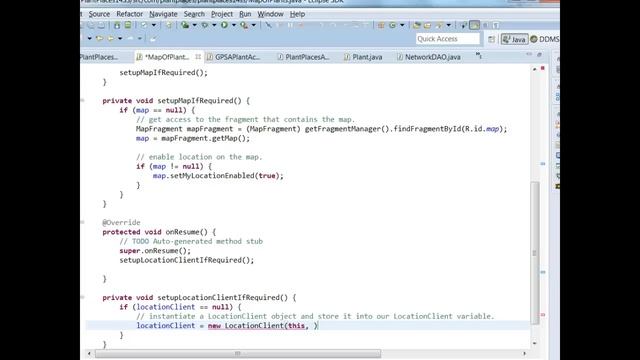Open the Lint check dropdown arrow
Image resolution: width=640 pixels, height=360 pixels.
coord(154,25)
